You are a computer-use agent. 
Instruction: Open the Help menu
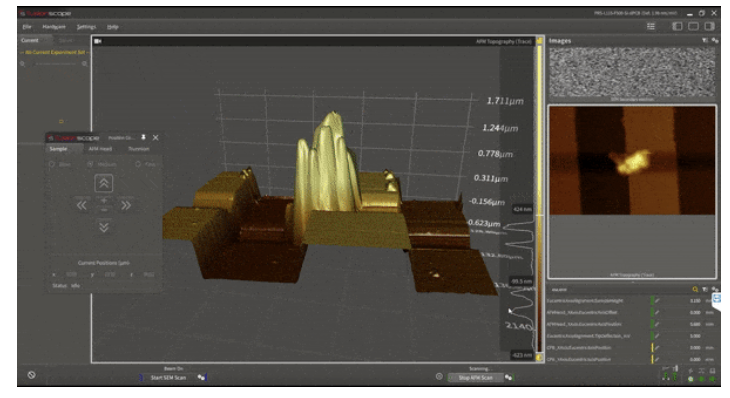pyautogui.click(x=113, y=27)
